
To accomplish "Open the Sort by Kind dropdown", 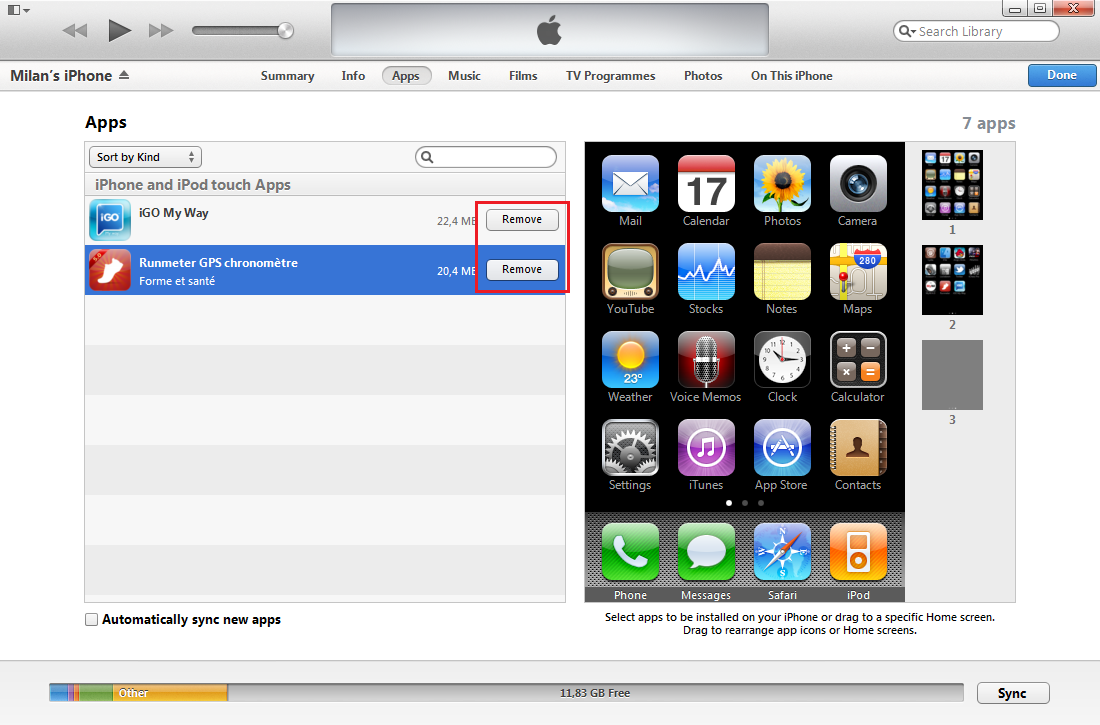I will [145, 157].
